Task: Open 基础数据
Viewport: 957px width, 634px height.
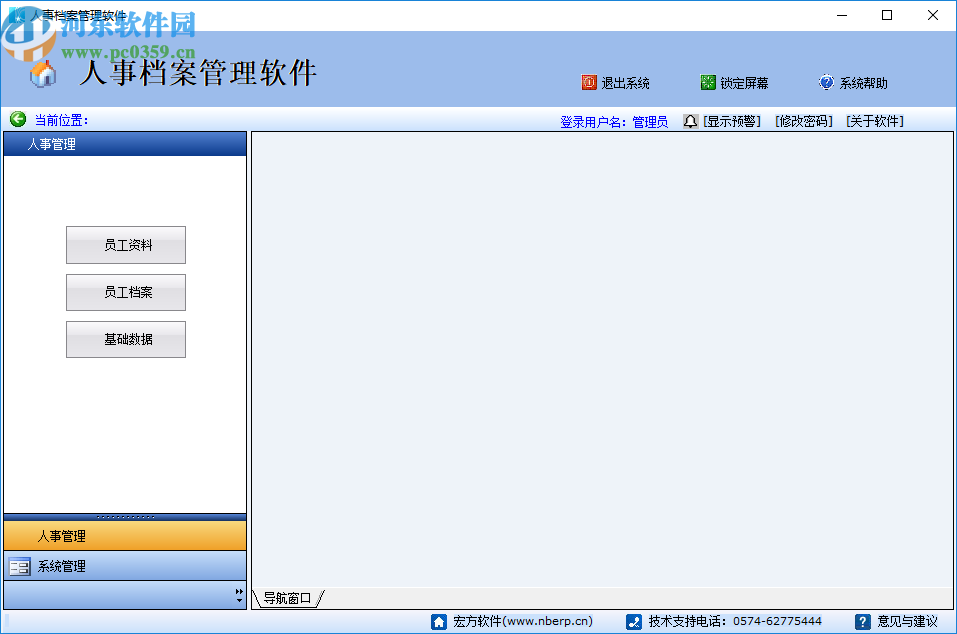Action: (125, 339)
